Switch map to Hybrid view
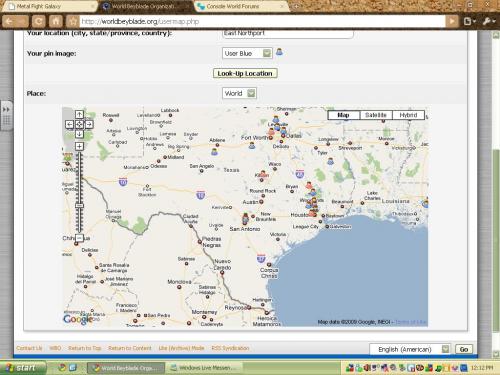Image resolution: width=500 pixels, height=375 pixels. pos(408,115)
